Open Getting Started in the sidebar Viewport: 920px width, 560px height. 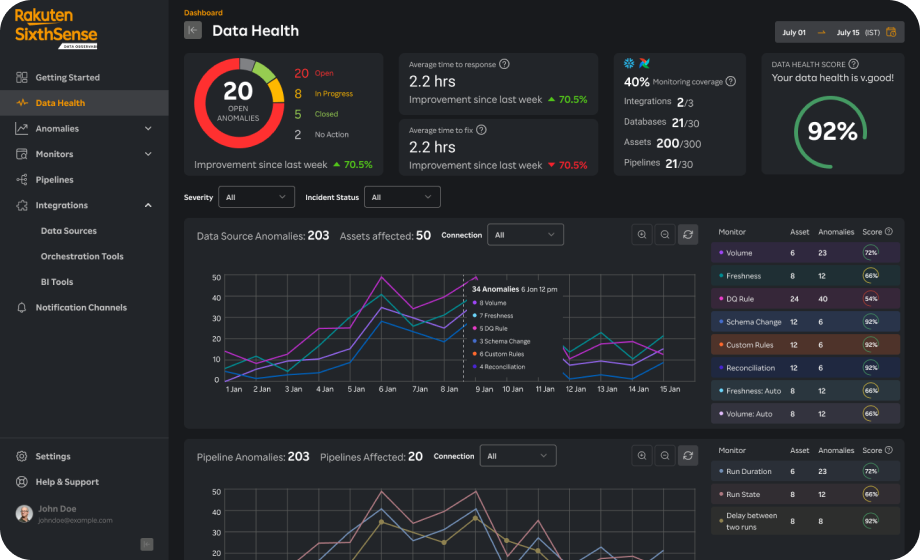point(84,77)
